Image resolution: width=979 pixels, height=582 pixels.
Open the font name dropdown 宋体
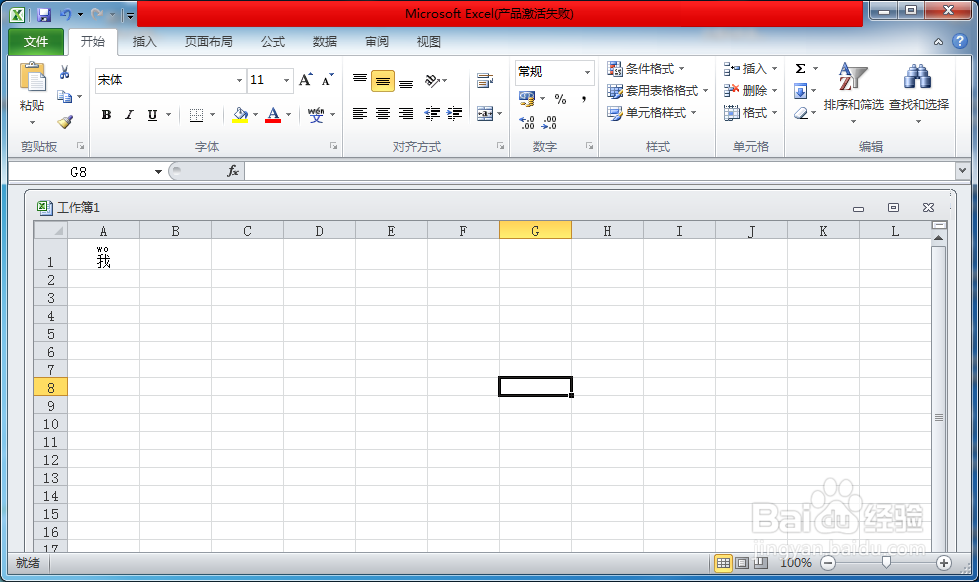(239, 81)
